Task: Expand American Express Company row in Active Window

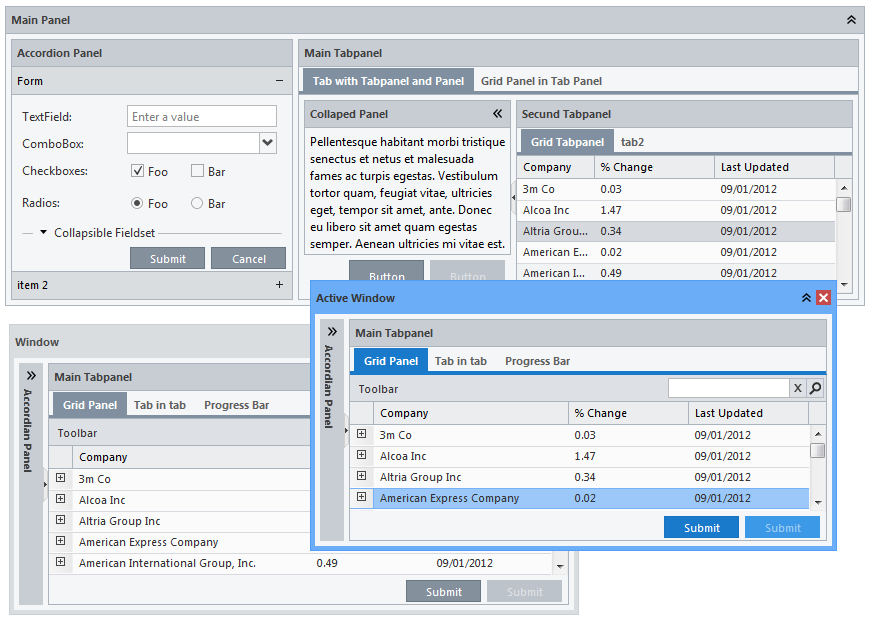Action: [361, 497]
